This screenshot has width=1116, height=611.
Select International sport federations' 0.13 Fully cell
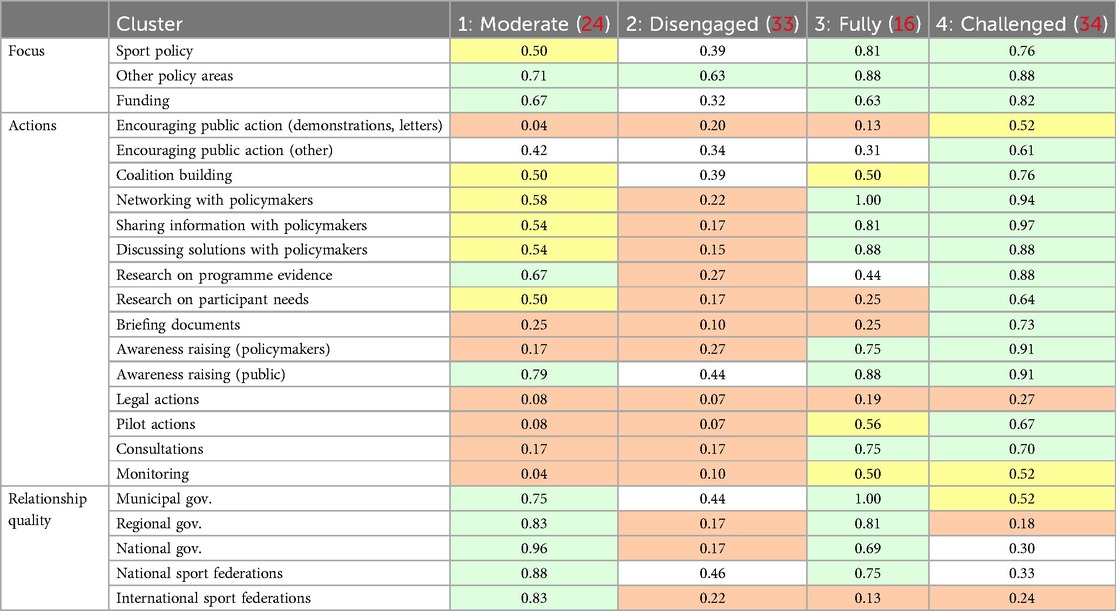[x=868, y=598]
